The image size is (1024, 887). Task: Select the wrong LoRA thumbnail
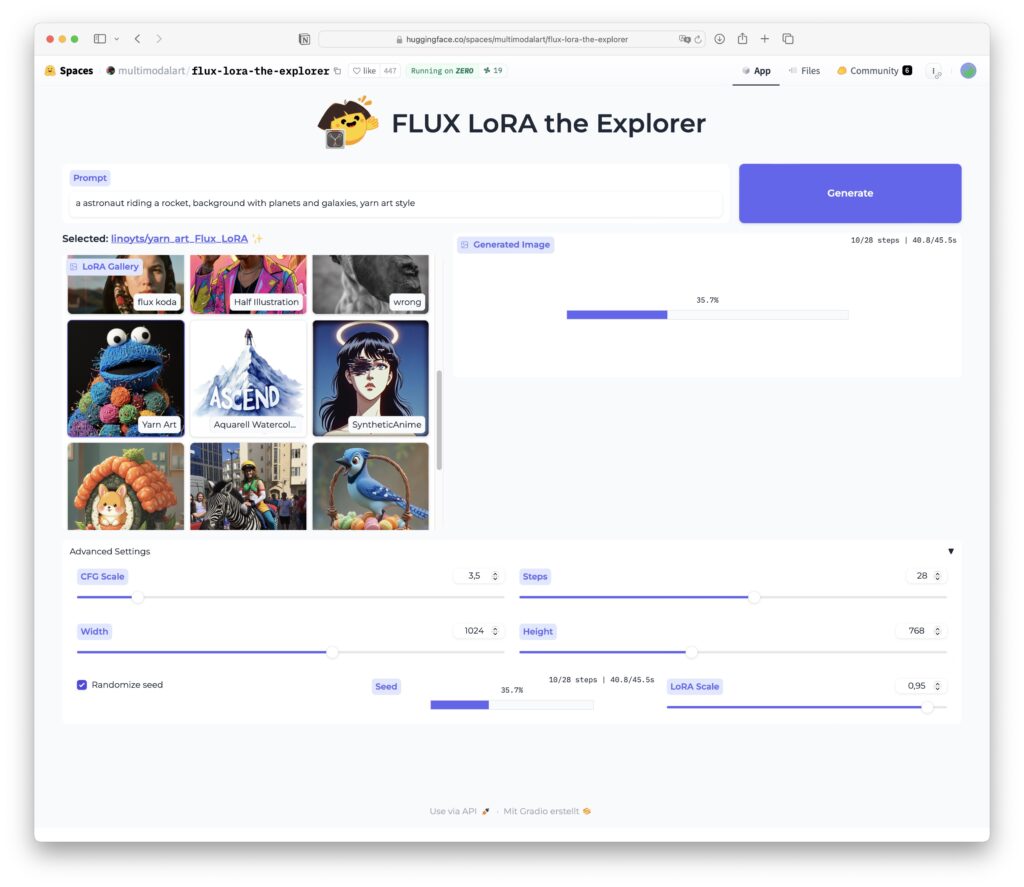pos(371,284)
